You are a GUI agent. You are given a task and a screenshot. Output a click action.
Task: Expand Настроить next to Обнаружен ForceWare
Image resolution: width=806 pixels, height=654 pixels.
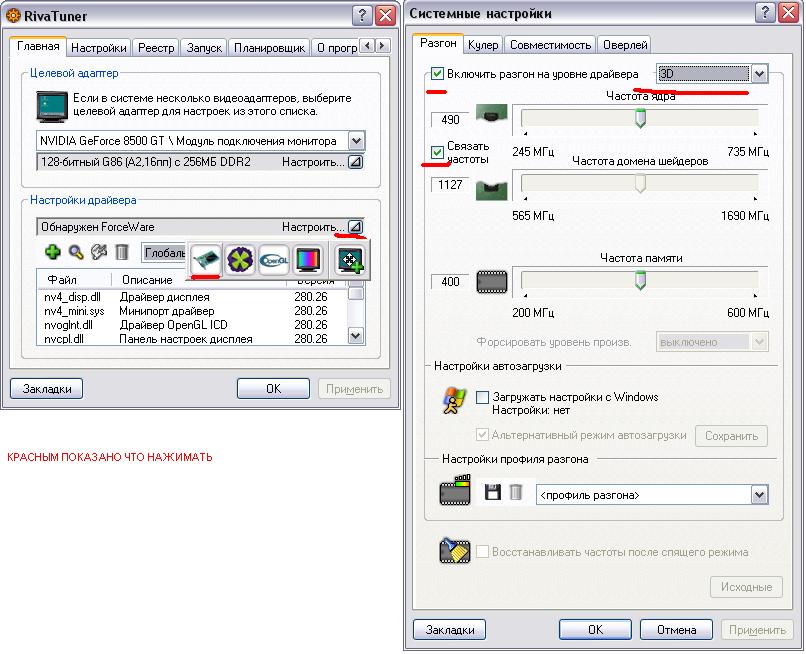(x=355, y=227)
